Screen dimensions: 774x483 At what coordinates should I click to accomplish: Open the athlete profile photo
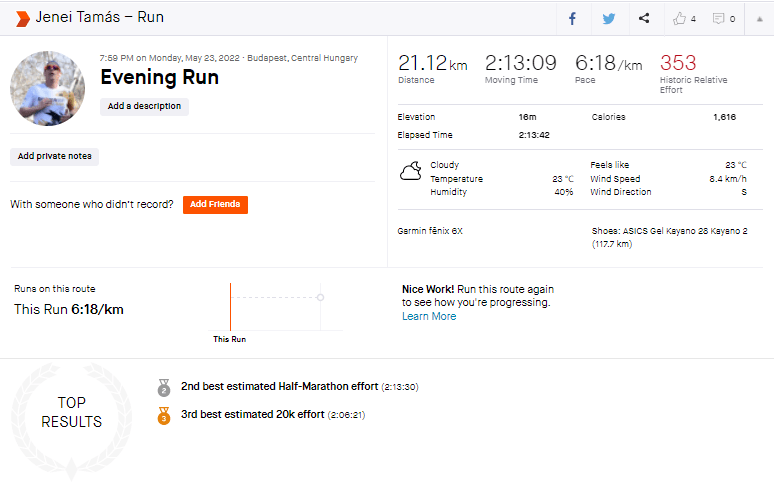(47, 88)
